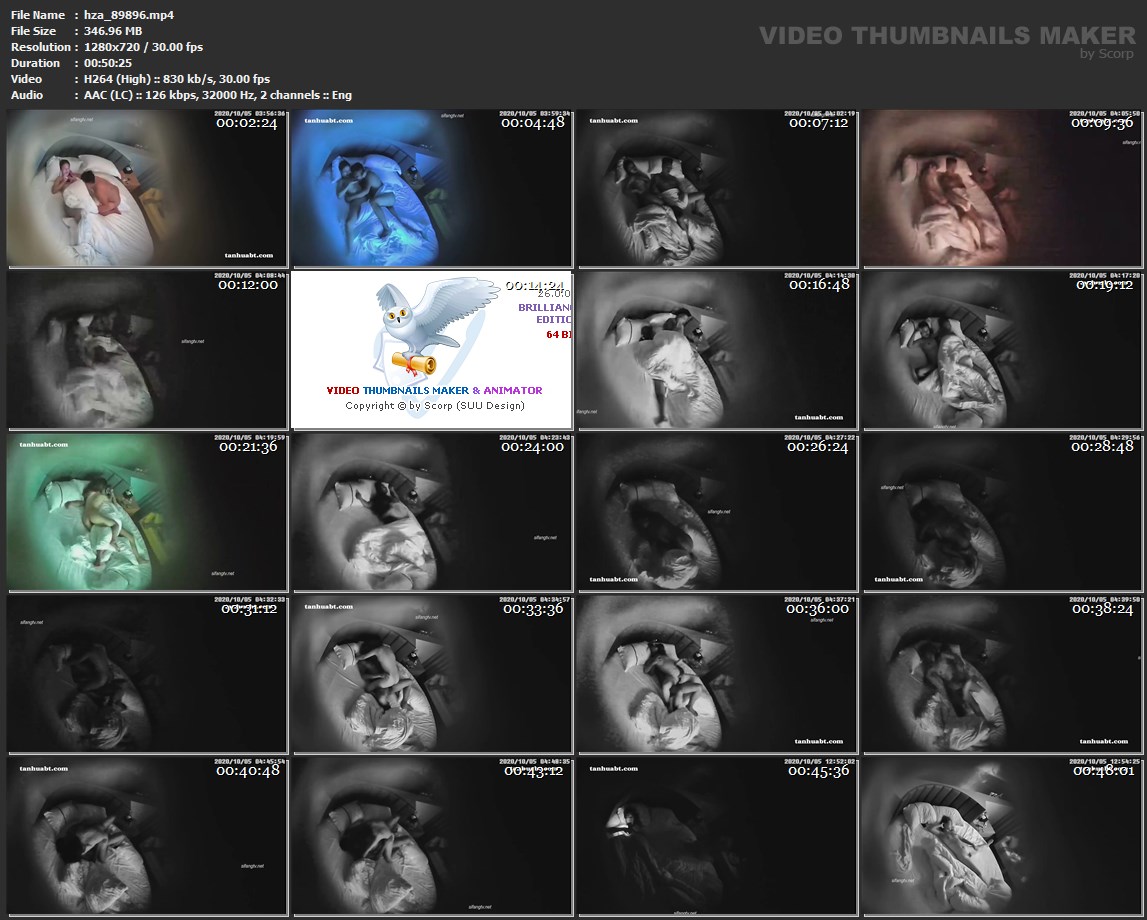This screenshot has width=1147, height=920.
Task: Select the thumbnail stamped 00:16:48
Action: pyautogui.click(x=717, y=350)
